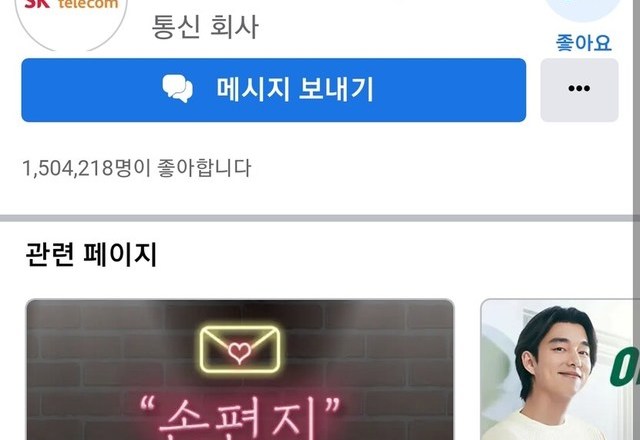Click the green lettering on the second card
Screen dimensions: 640x440
[624, 367]
